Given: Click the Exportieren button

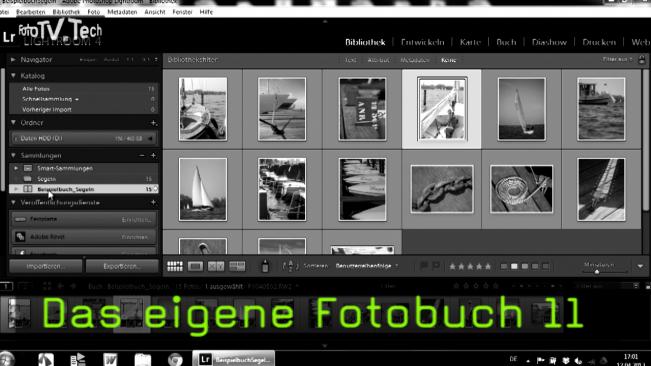Looking at the screenshot, I should click(x=122, y=266).
